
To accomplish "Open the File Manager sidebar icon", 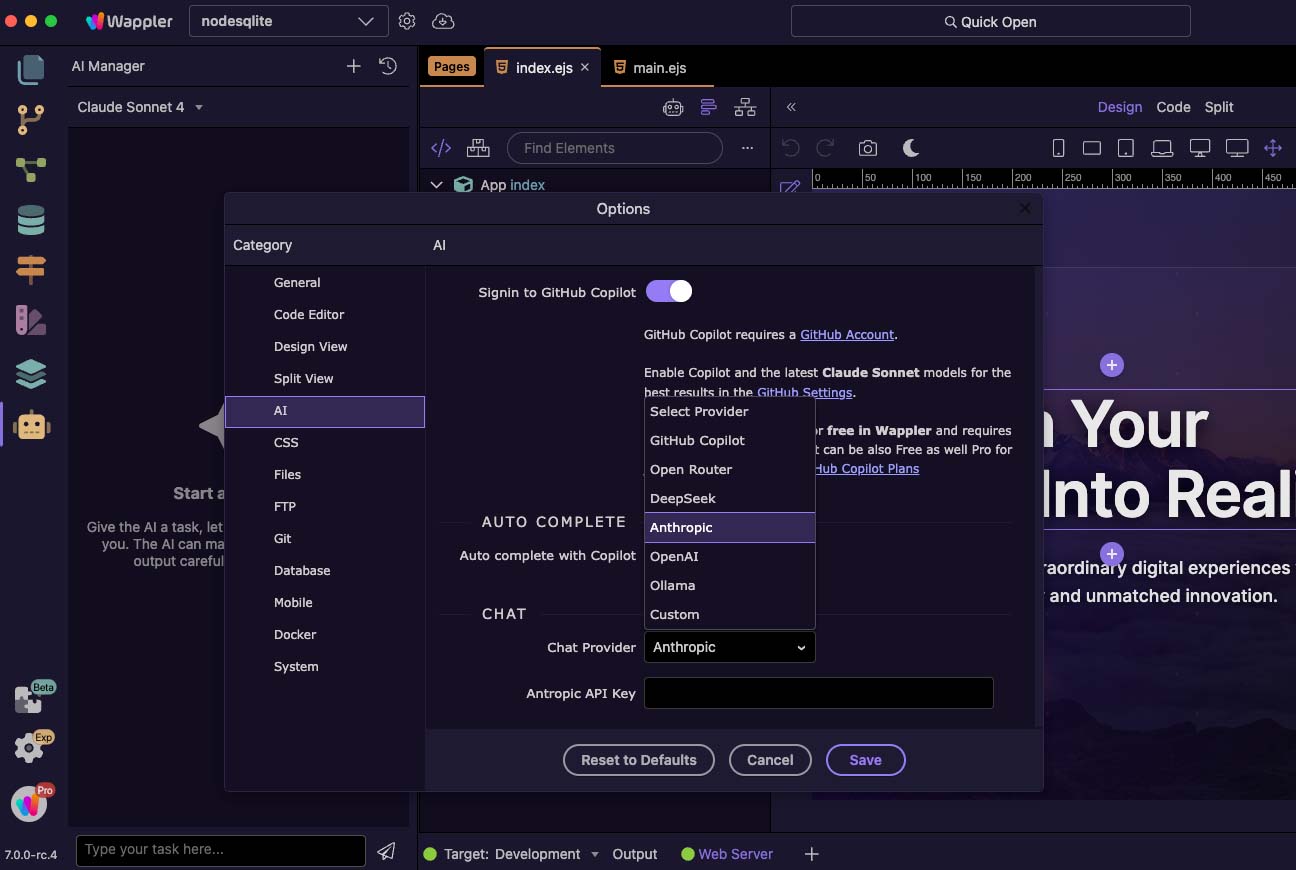I will [x=31, y=69].
